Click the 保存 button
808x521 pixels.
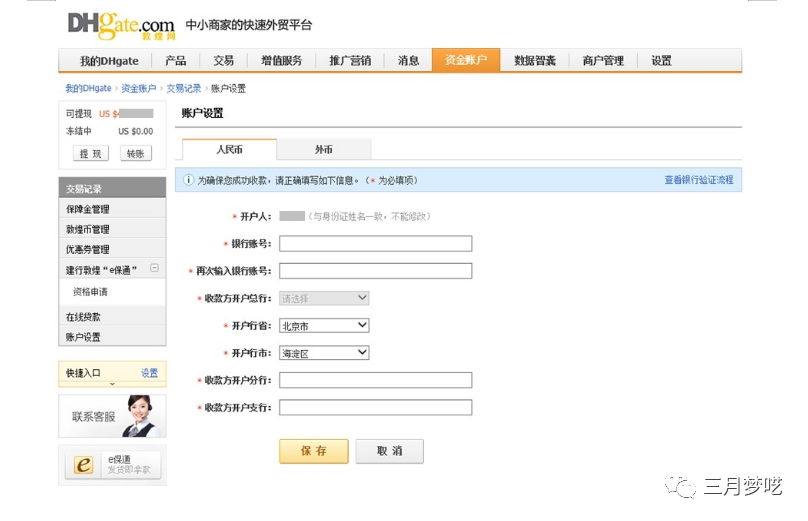[314, 451]
